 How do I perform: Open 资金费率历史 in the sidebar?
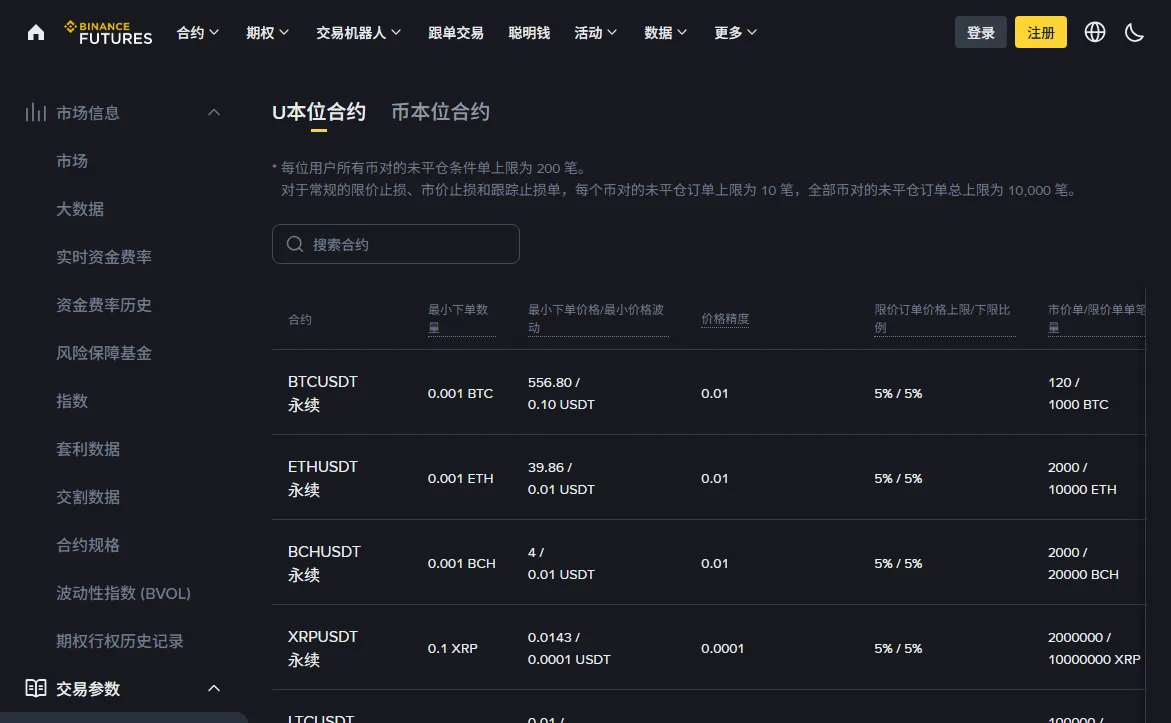[x=104, y=305]
